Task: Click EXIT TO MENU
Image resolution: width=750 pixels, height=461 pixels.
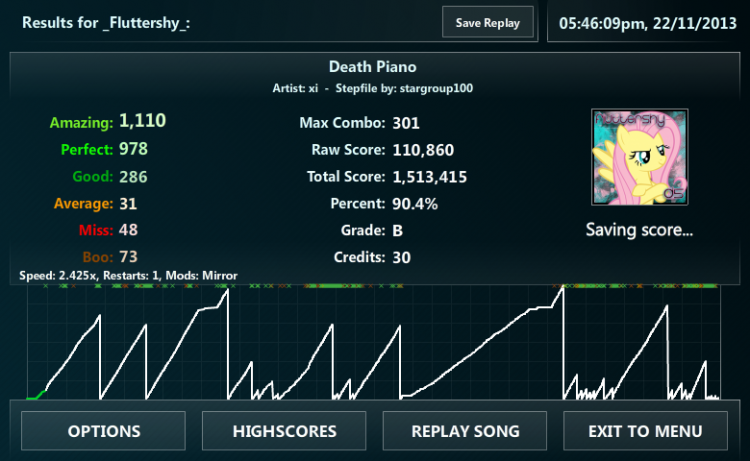Action: (645, 431)
